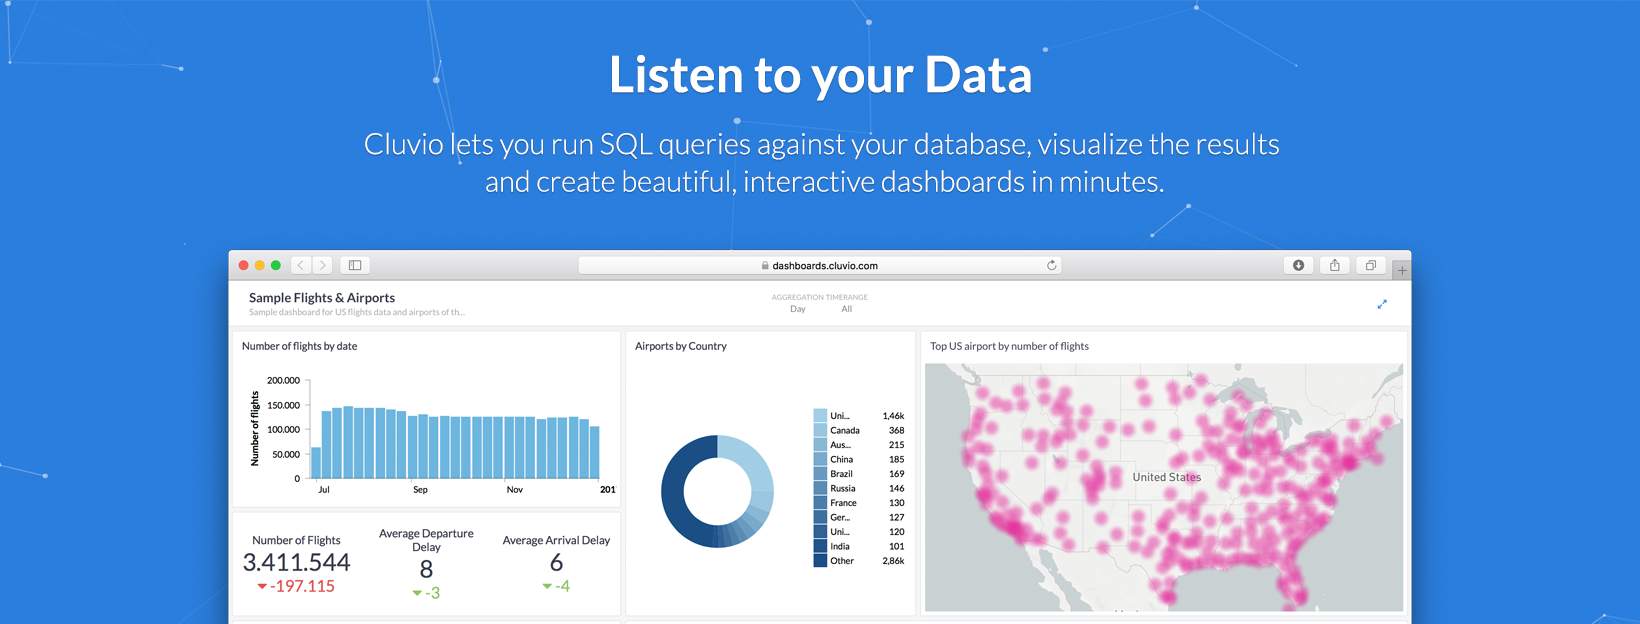
Task: Open the Safari downloads button
Action: 1298,265
